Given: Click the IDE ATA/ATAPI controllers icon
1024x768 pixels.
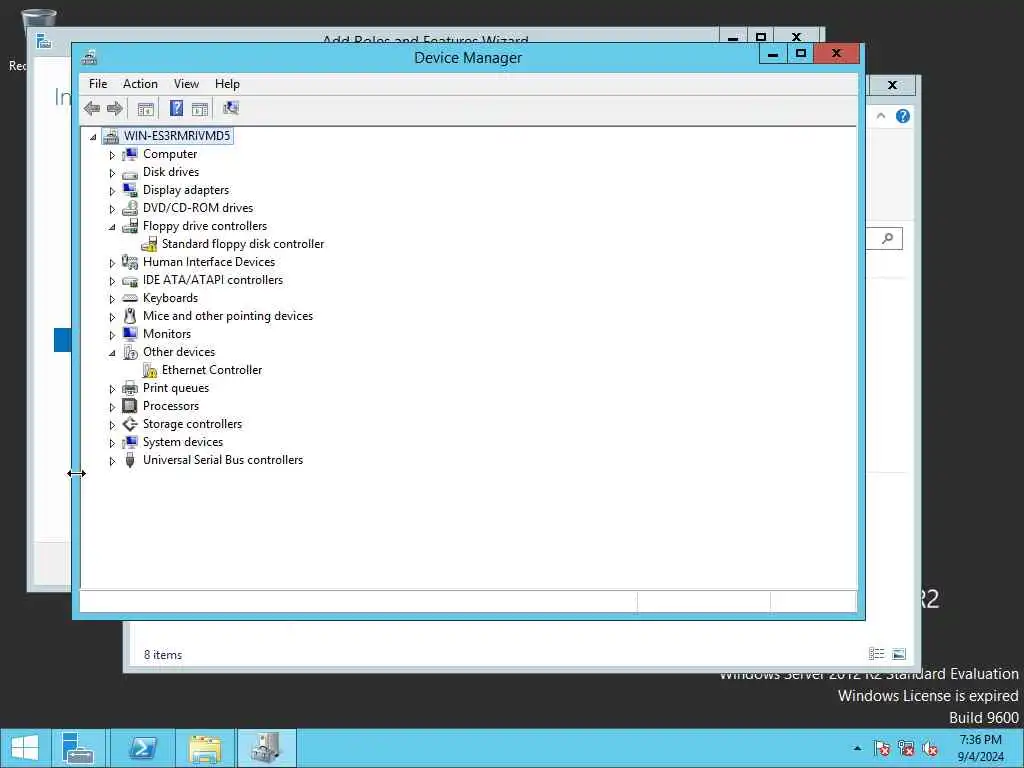Looking at the screenshot, I should click(130, 281).
